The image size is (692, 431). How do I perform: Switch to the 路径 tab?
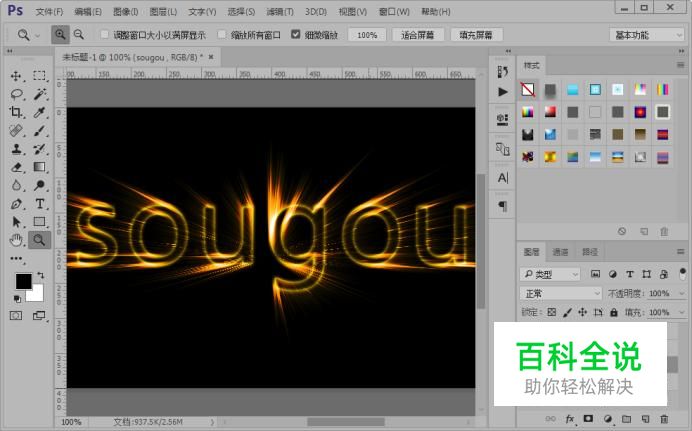click(590, 252)
